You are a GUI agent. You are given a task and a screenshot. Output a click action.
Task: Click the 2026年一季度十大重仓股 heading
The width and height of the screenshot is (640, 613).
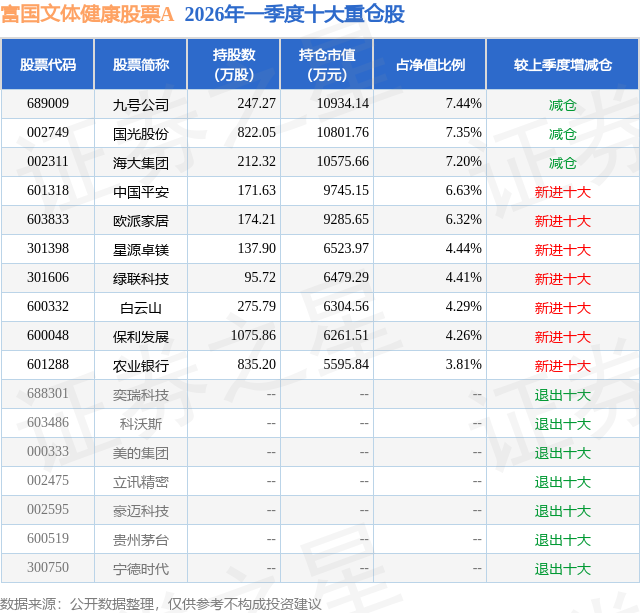294,14
